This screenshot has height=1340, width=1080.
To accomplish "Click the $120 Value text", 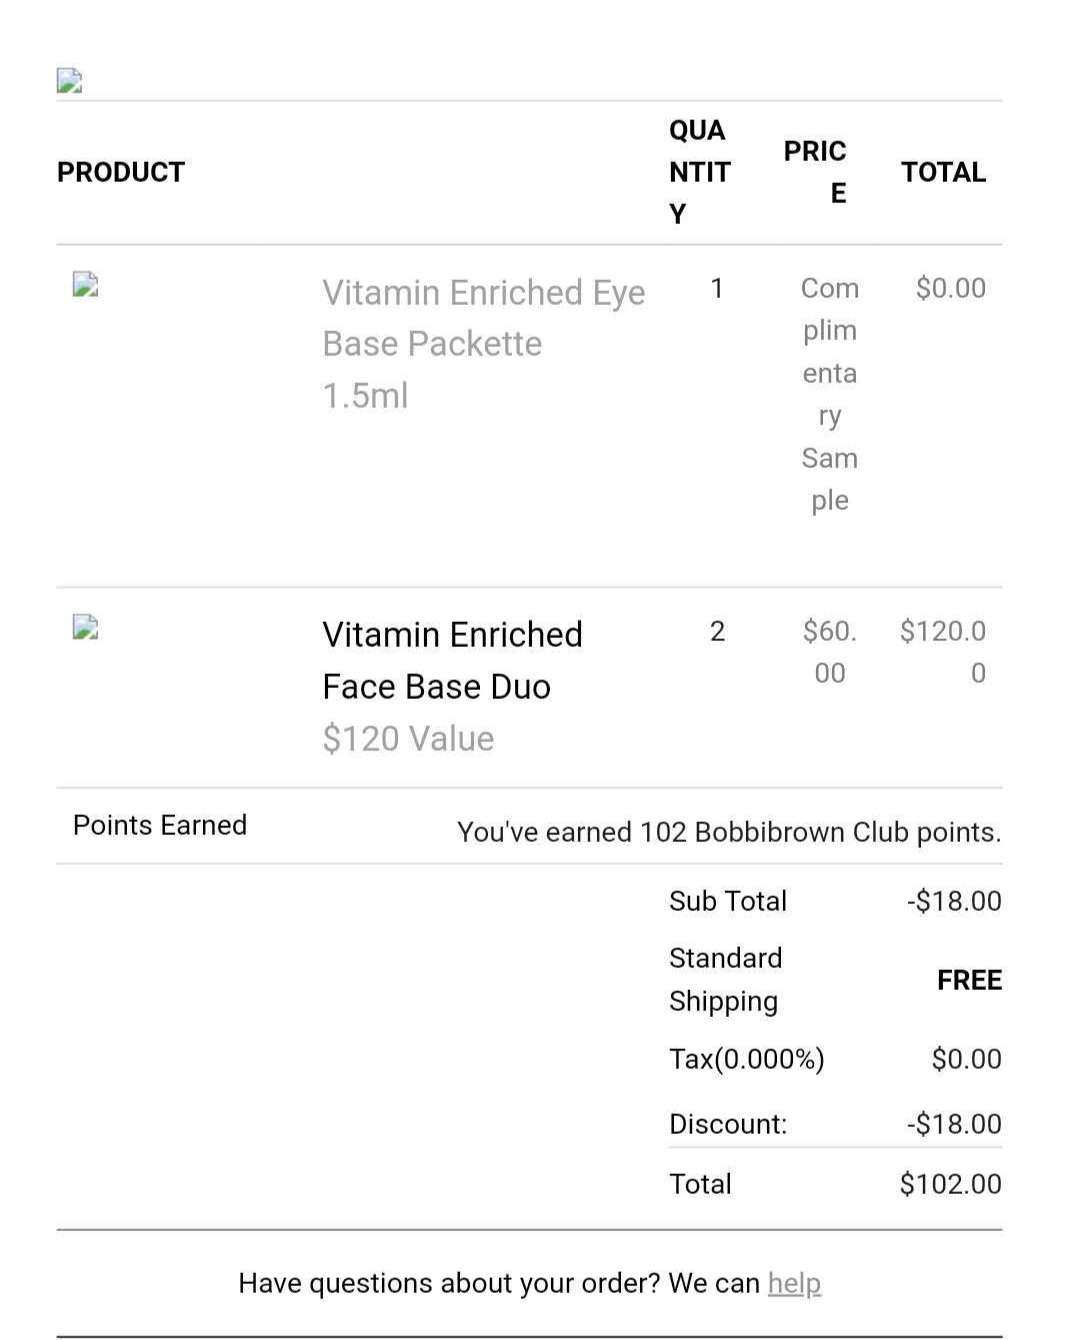I will click(408, 738).
